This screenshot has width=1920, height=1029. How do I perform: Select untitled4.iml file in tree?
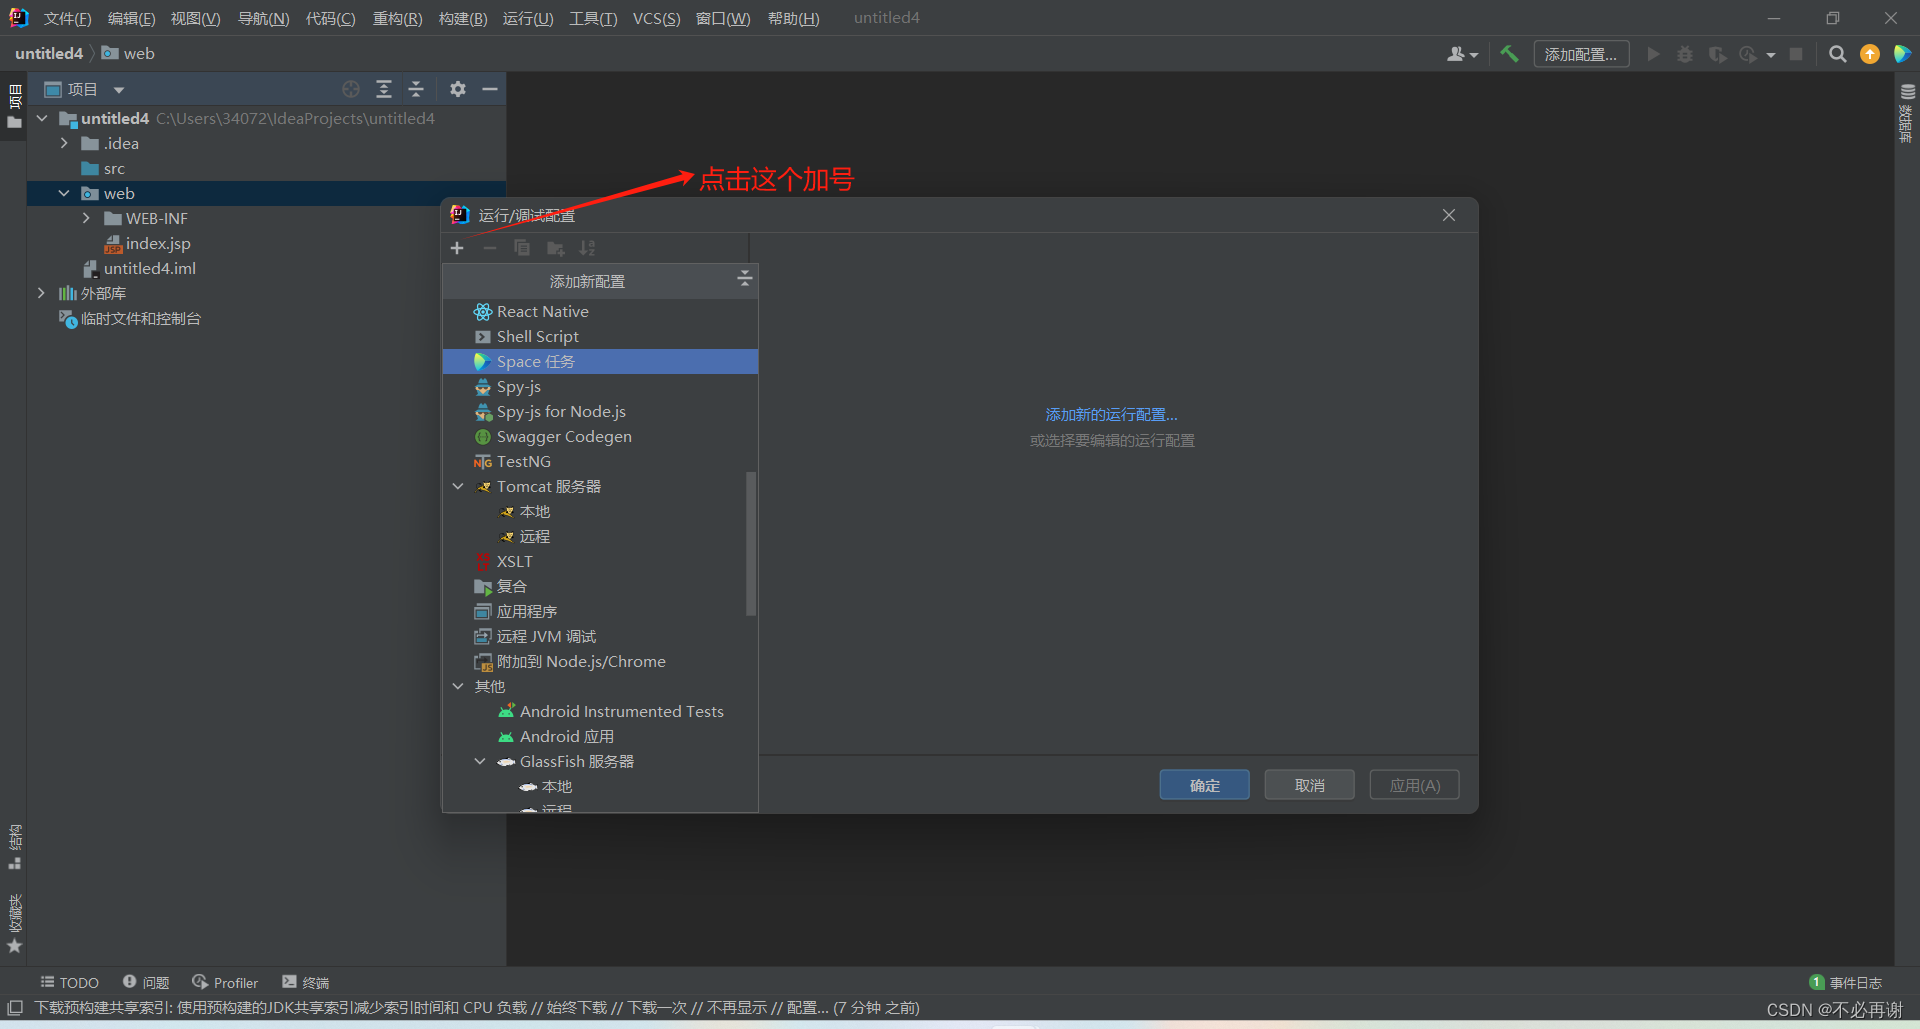[140, 269]
